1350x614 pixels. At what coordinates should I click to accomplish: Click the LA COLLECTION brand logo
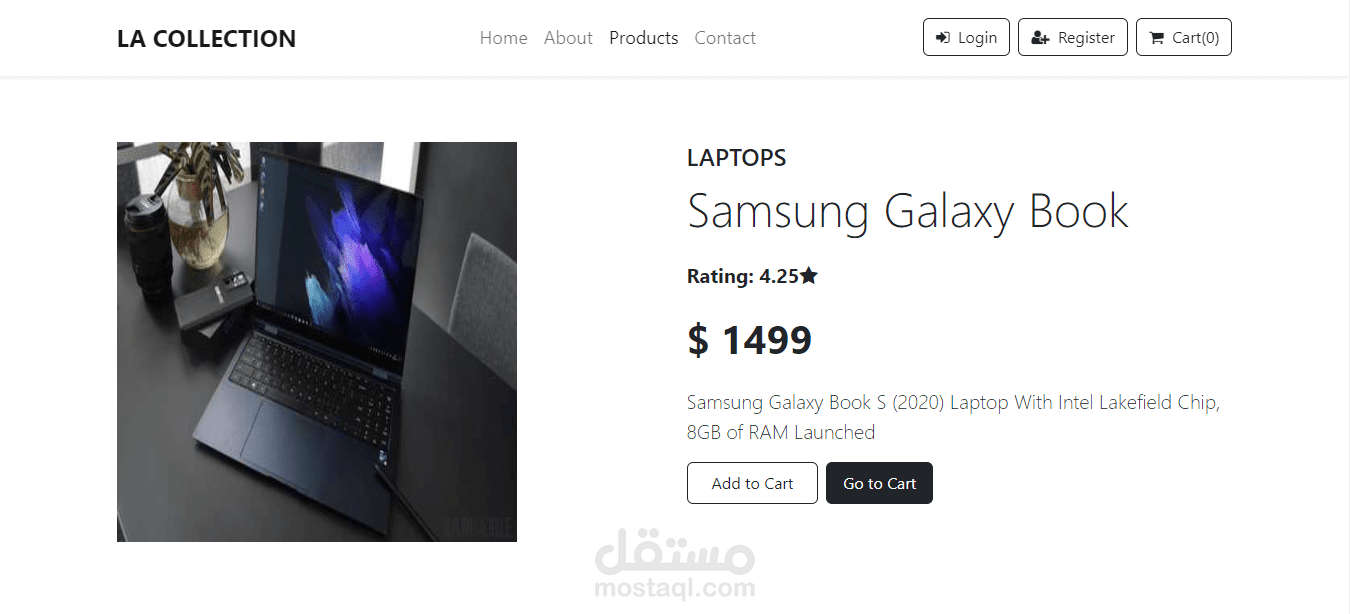pos(206,39)
